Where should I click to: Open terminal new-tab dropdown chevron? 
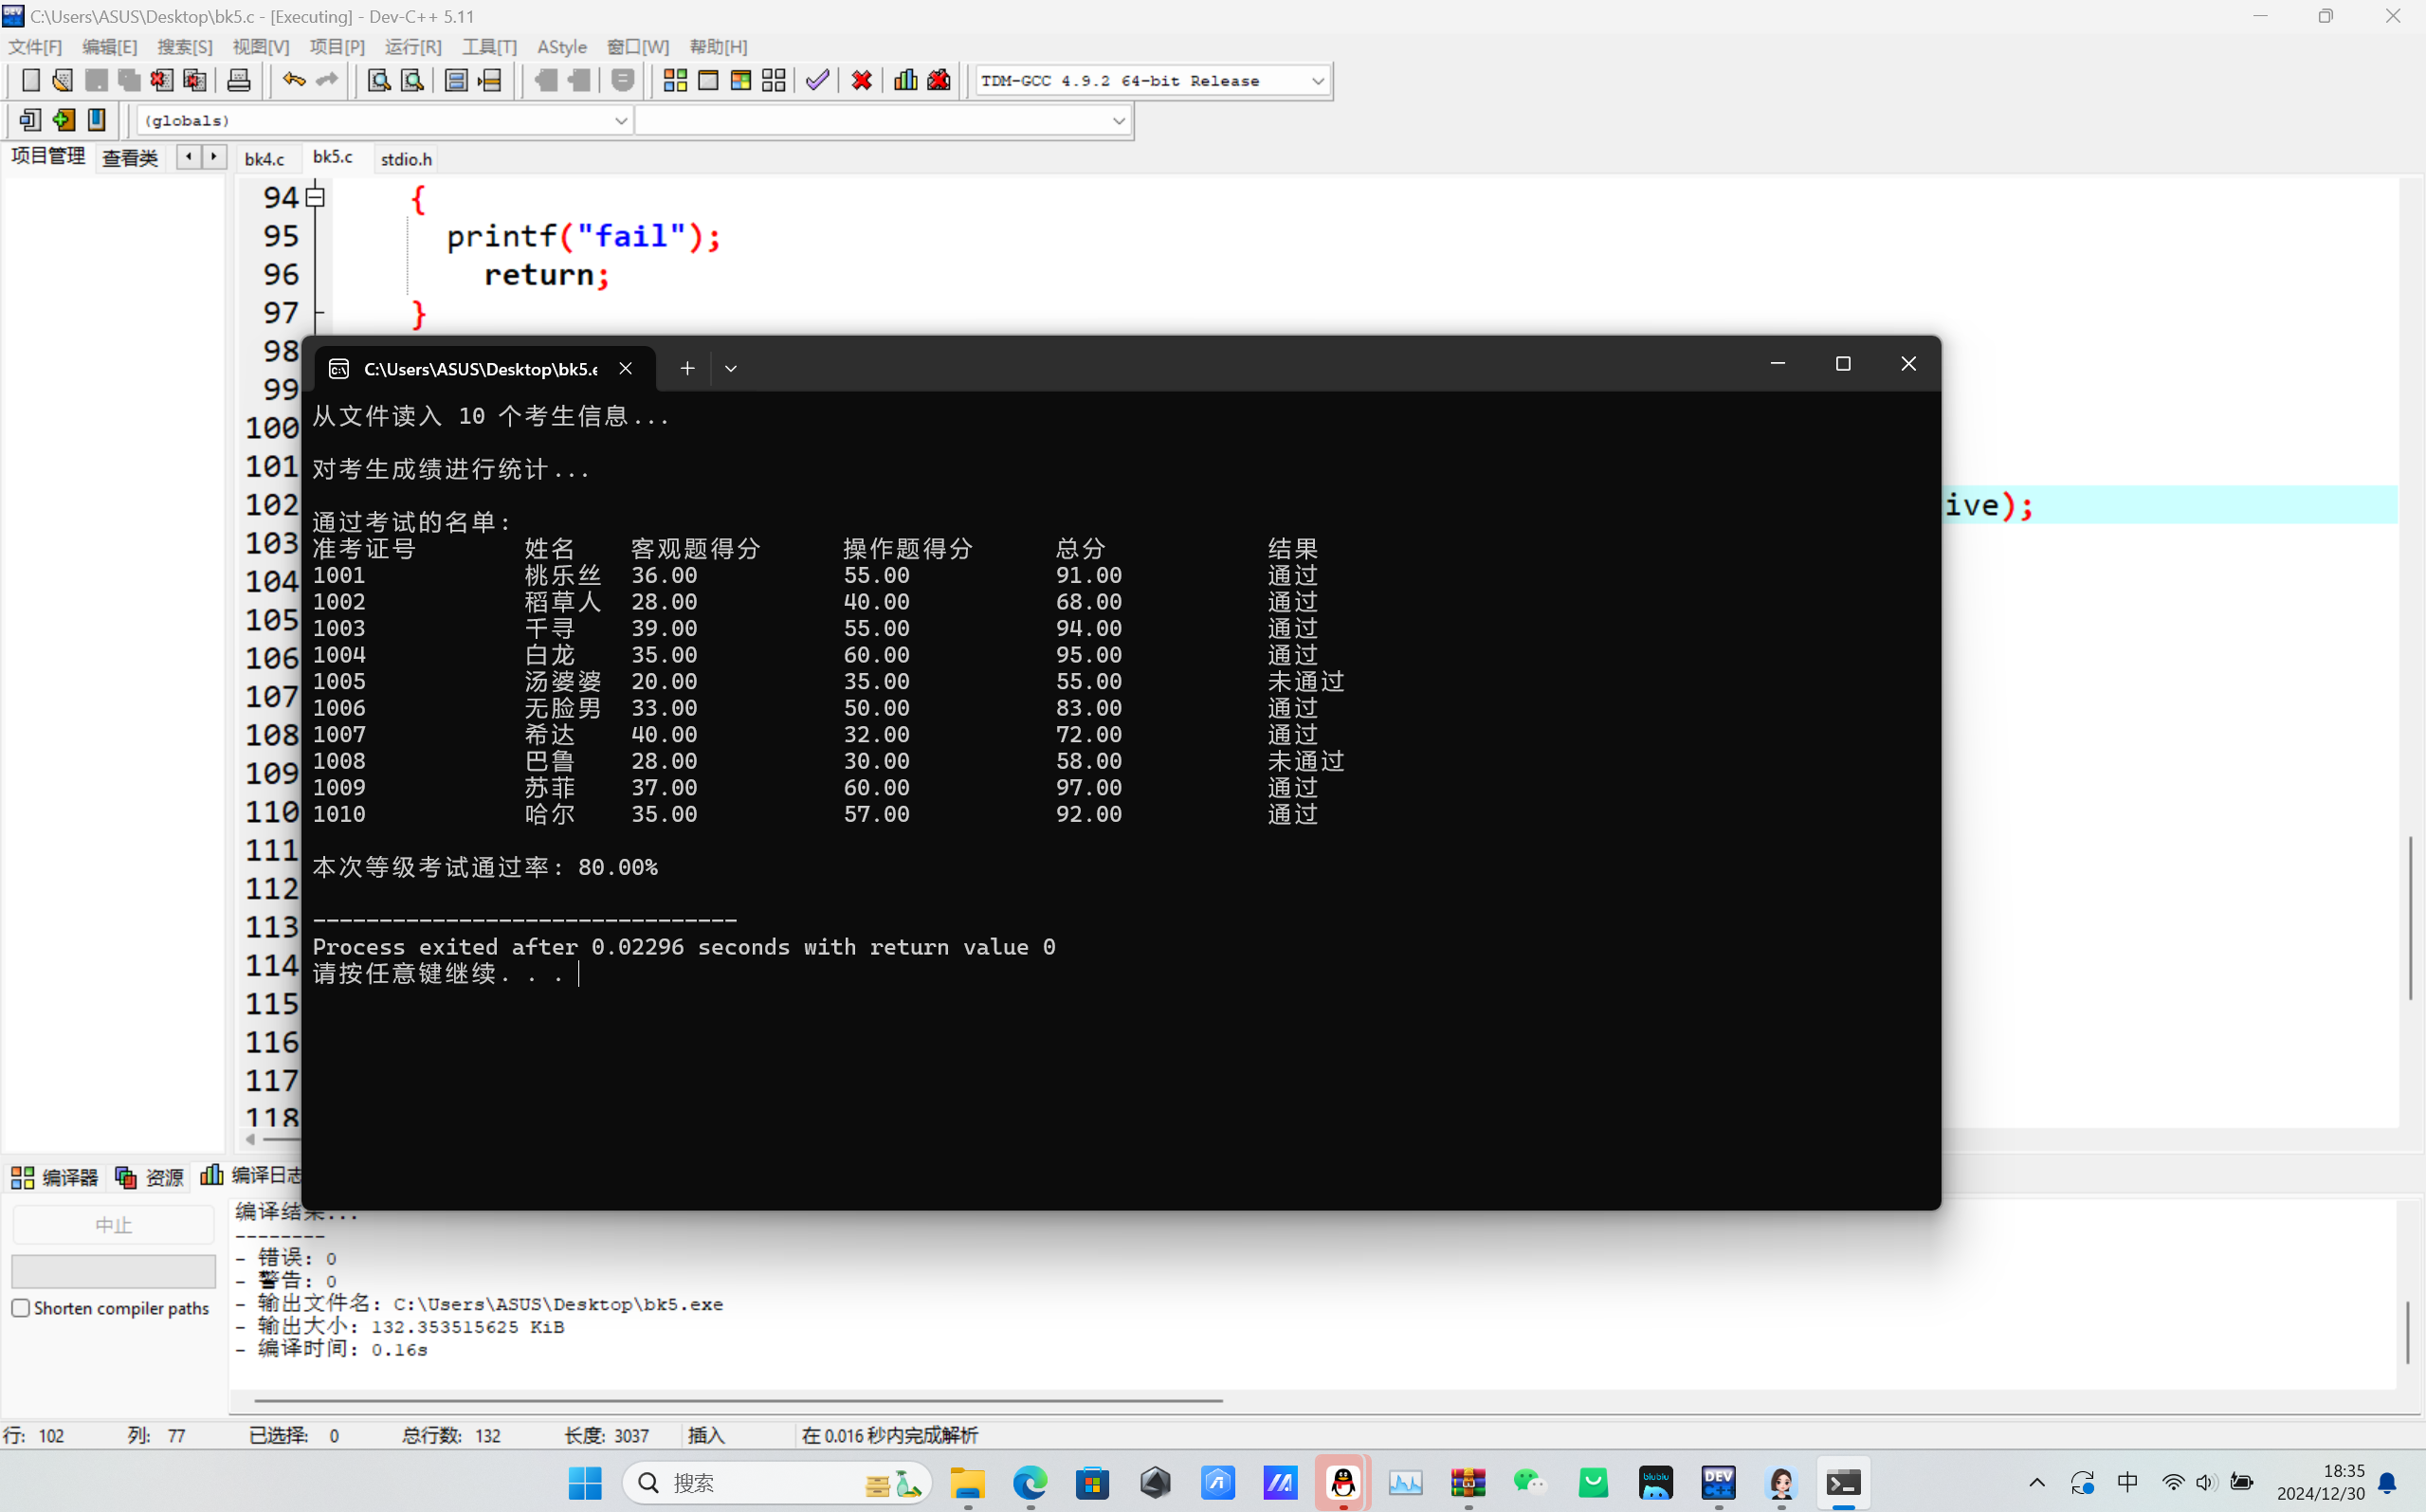coord(731,368)
